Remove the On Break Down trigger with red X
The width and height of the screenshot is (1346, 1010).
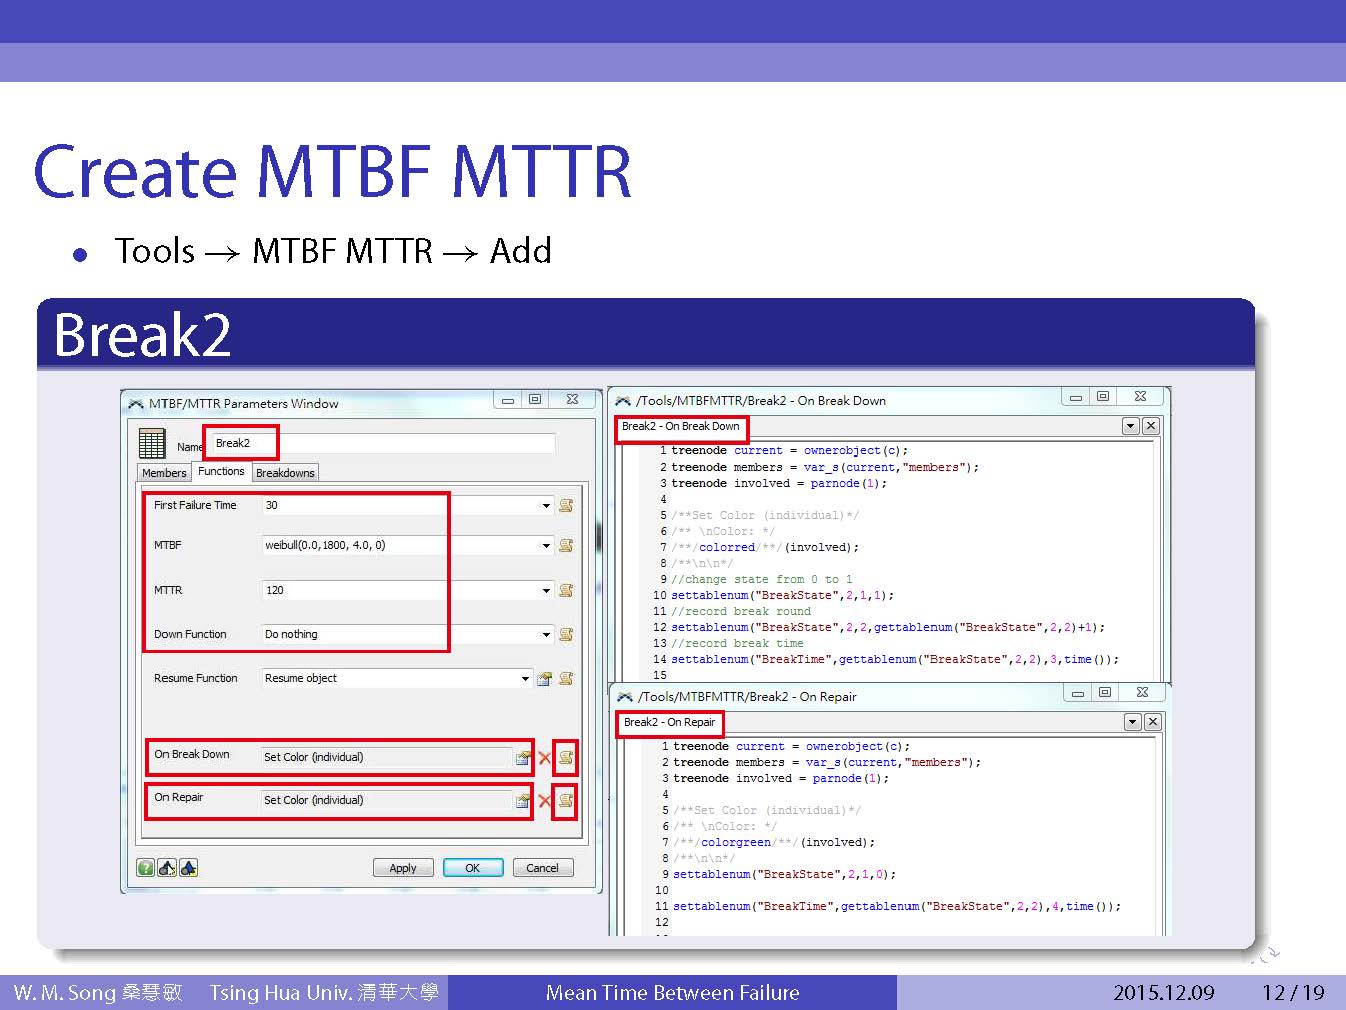(x=545, y=758)
